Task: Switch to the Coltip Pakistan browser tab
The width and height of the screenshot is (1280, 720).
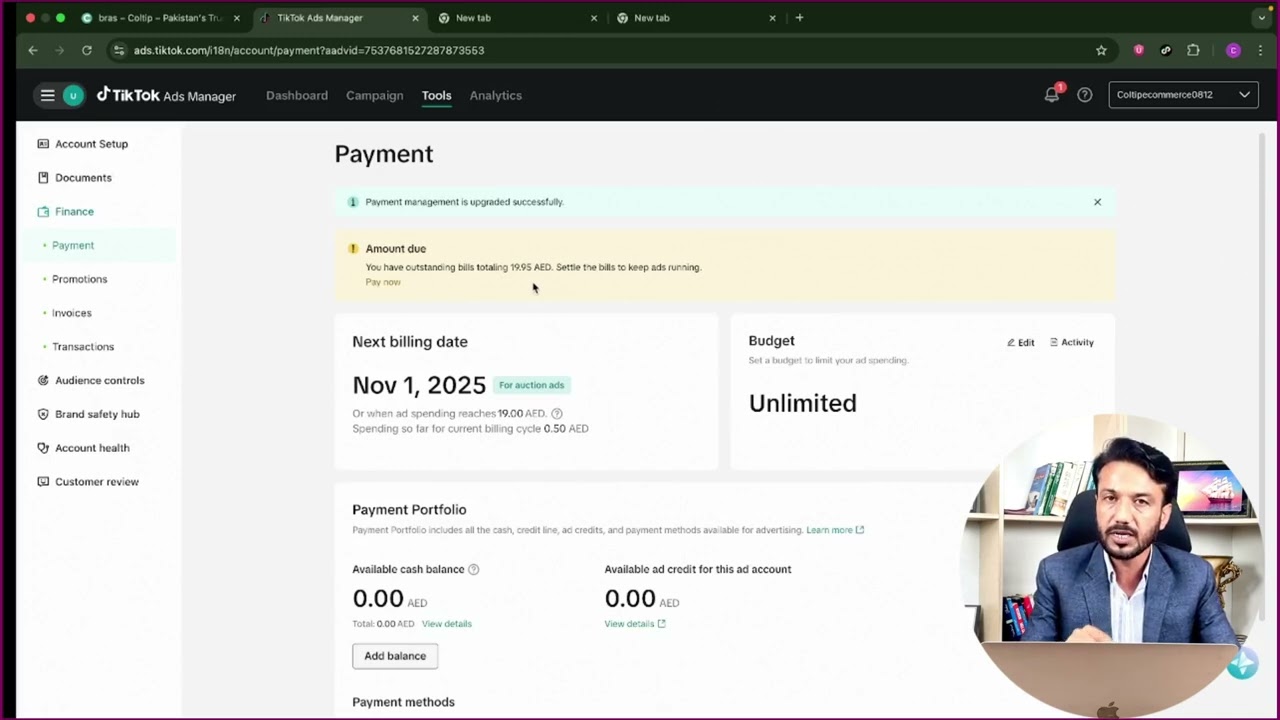Action: click(160, 18)
